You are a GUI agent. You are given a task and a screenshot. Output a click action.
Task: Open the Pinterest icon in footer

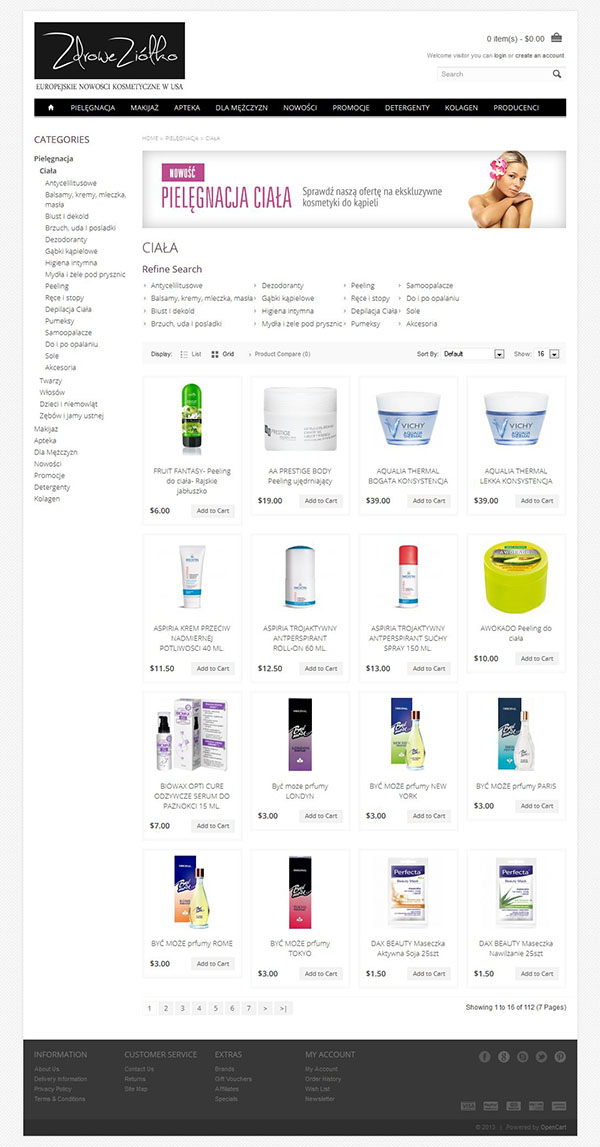[x=560, y=1056]
